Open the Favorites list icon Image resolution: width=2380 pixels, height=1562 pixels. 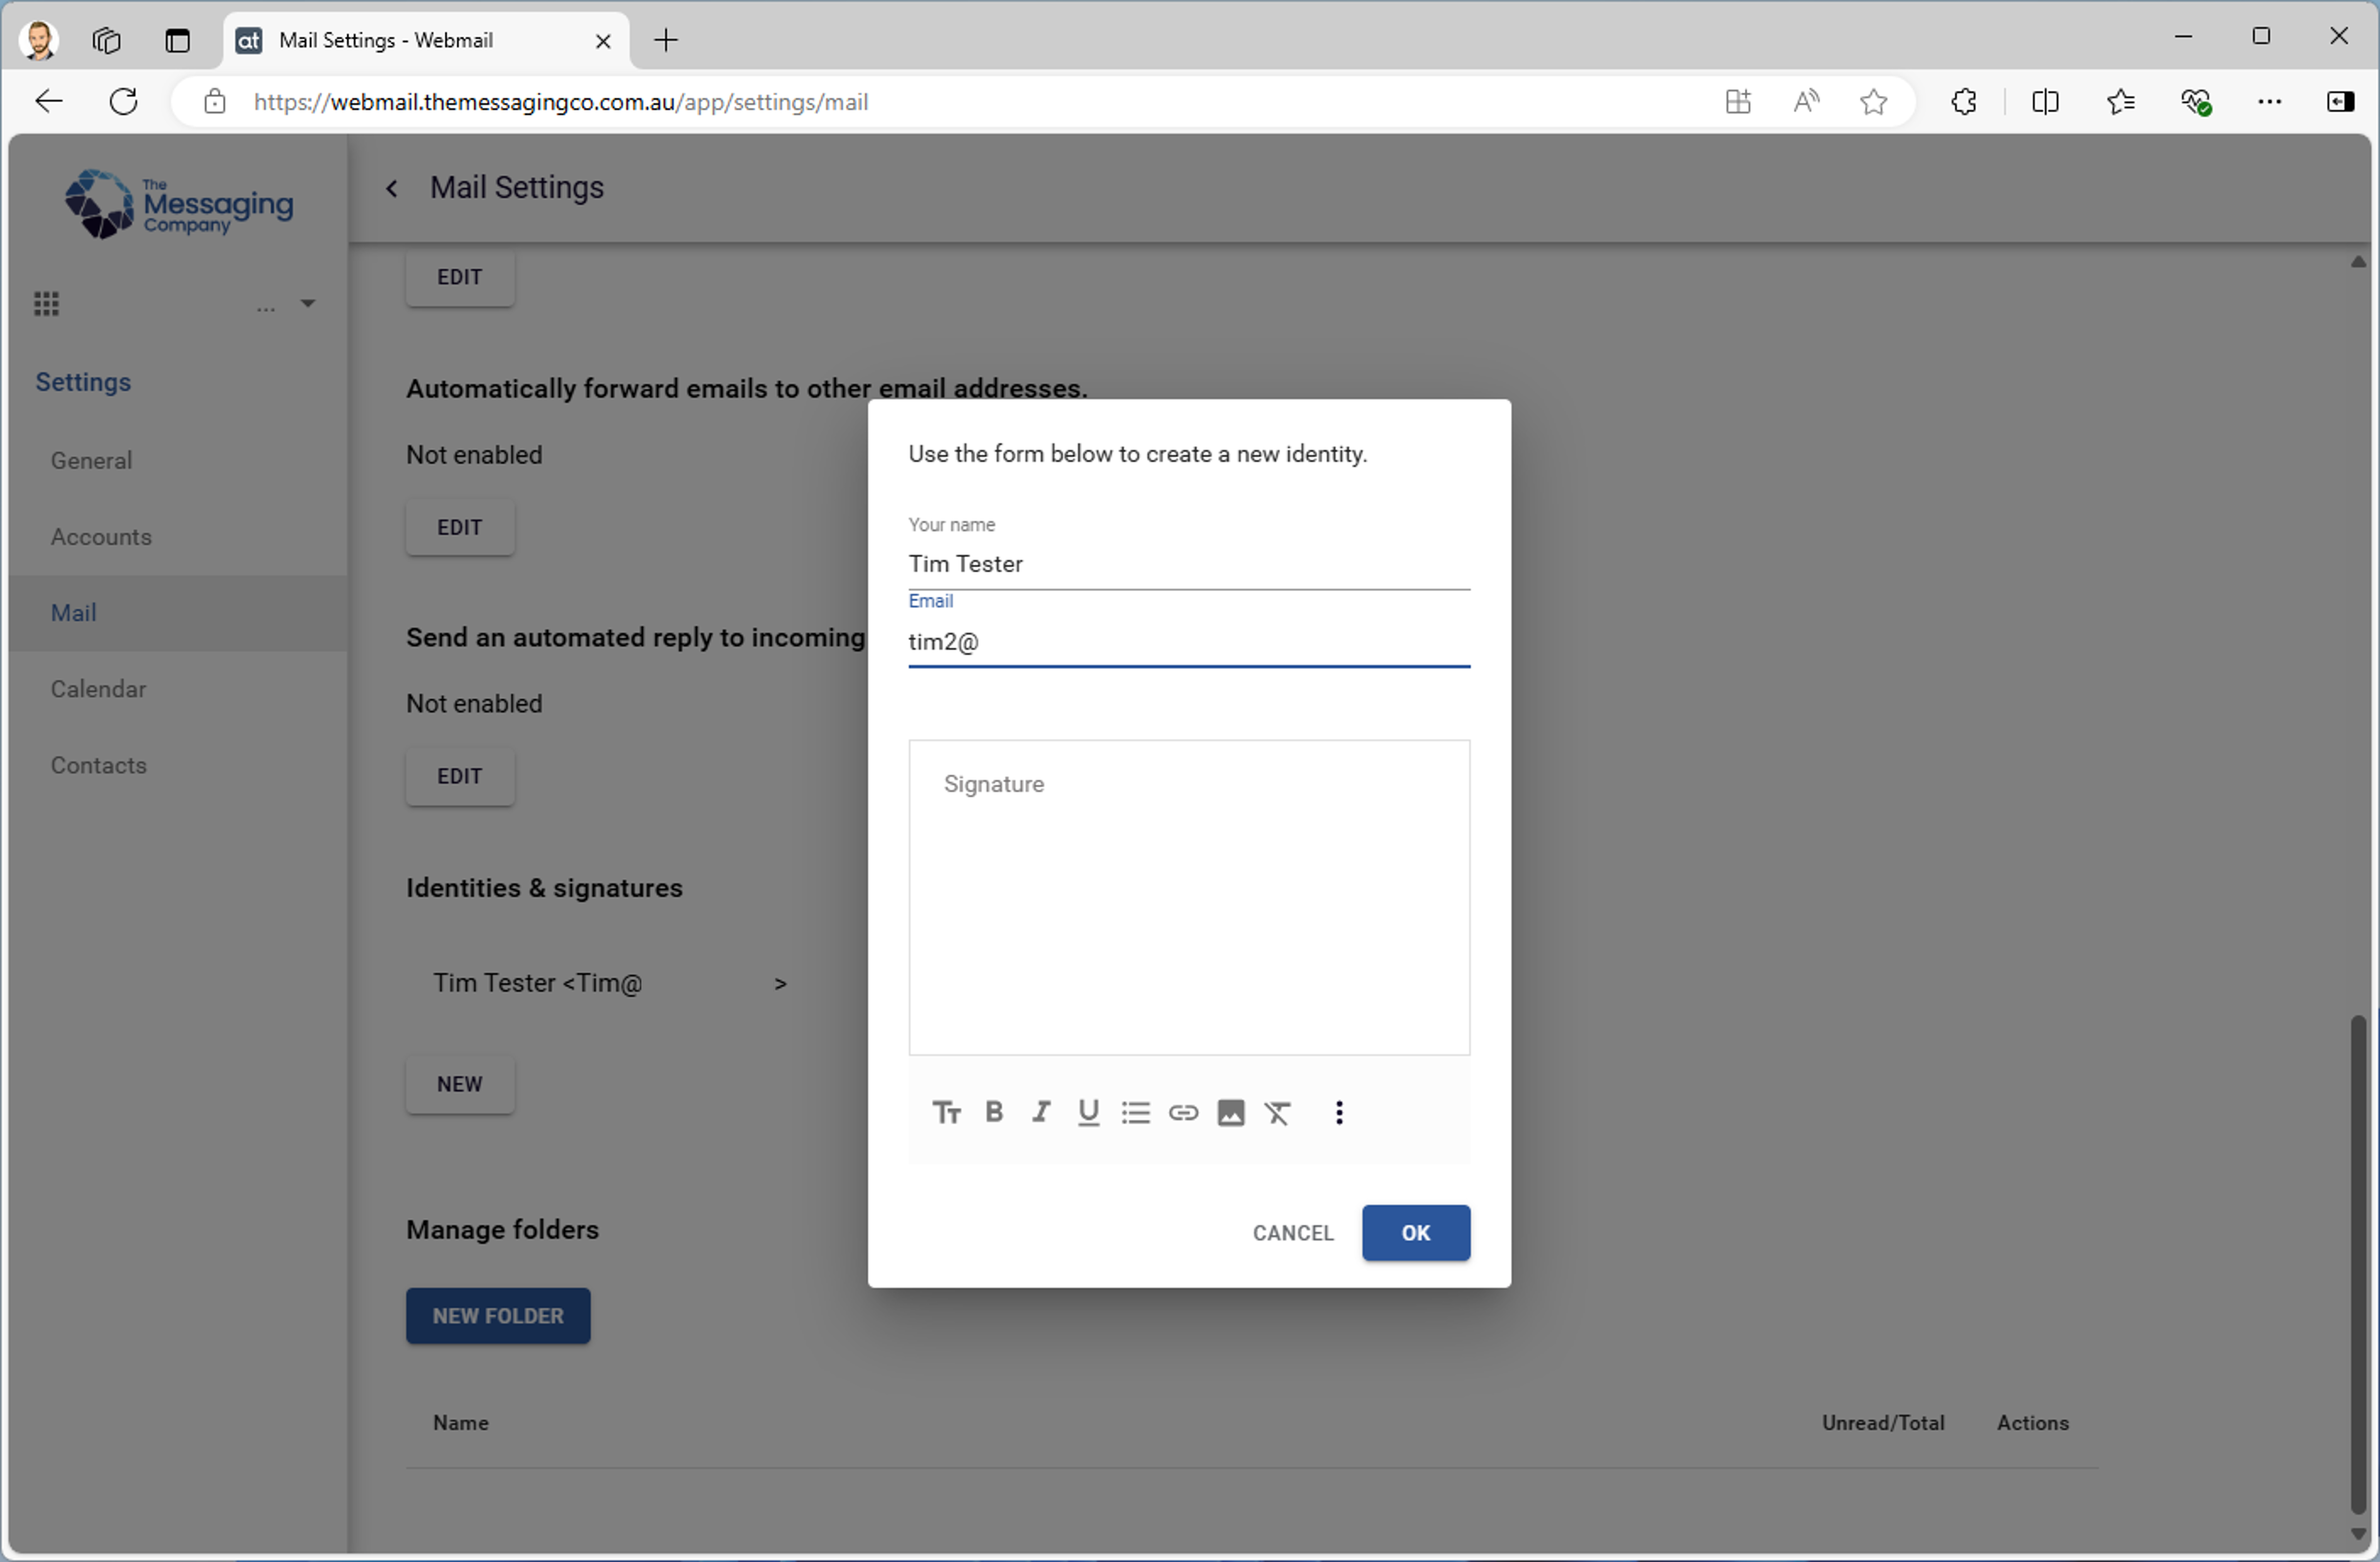(x=2120, y=101)
